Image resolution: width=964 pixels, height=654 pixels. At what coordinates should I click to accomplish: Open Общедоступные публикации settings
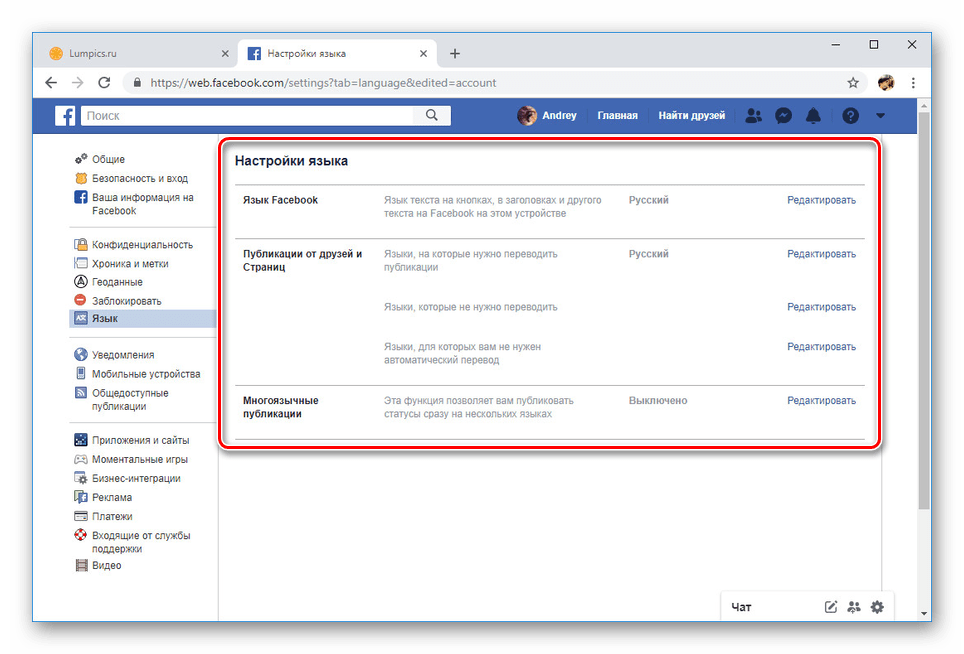[x=130, y=400]
